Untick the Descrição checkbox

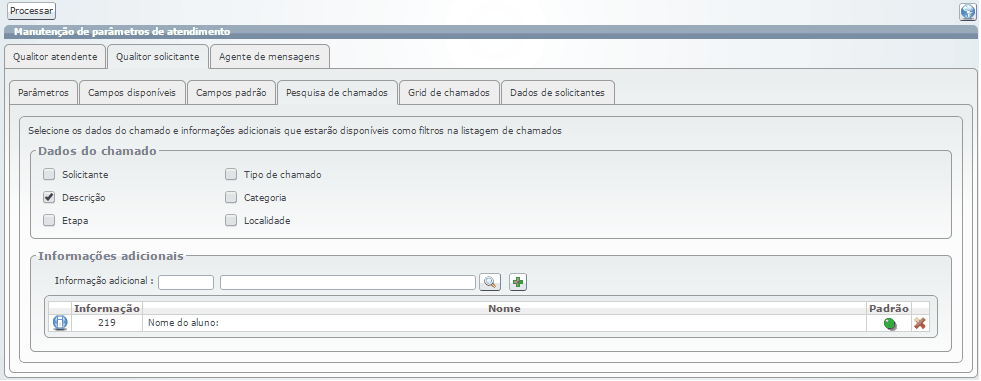(x=49, y=198)
